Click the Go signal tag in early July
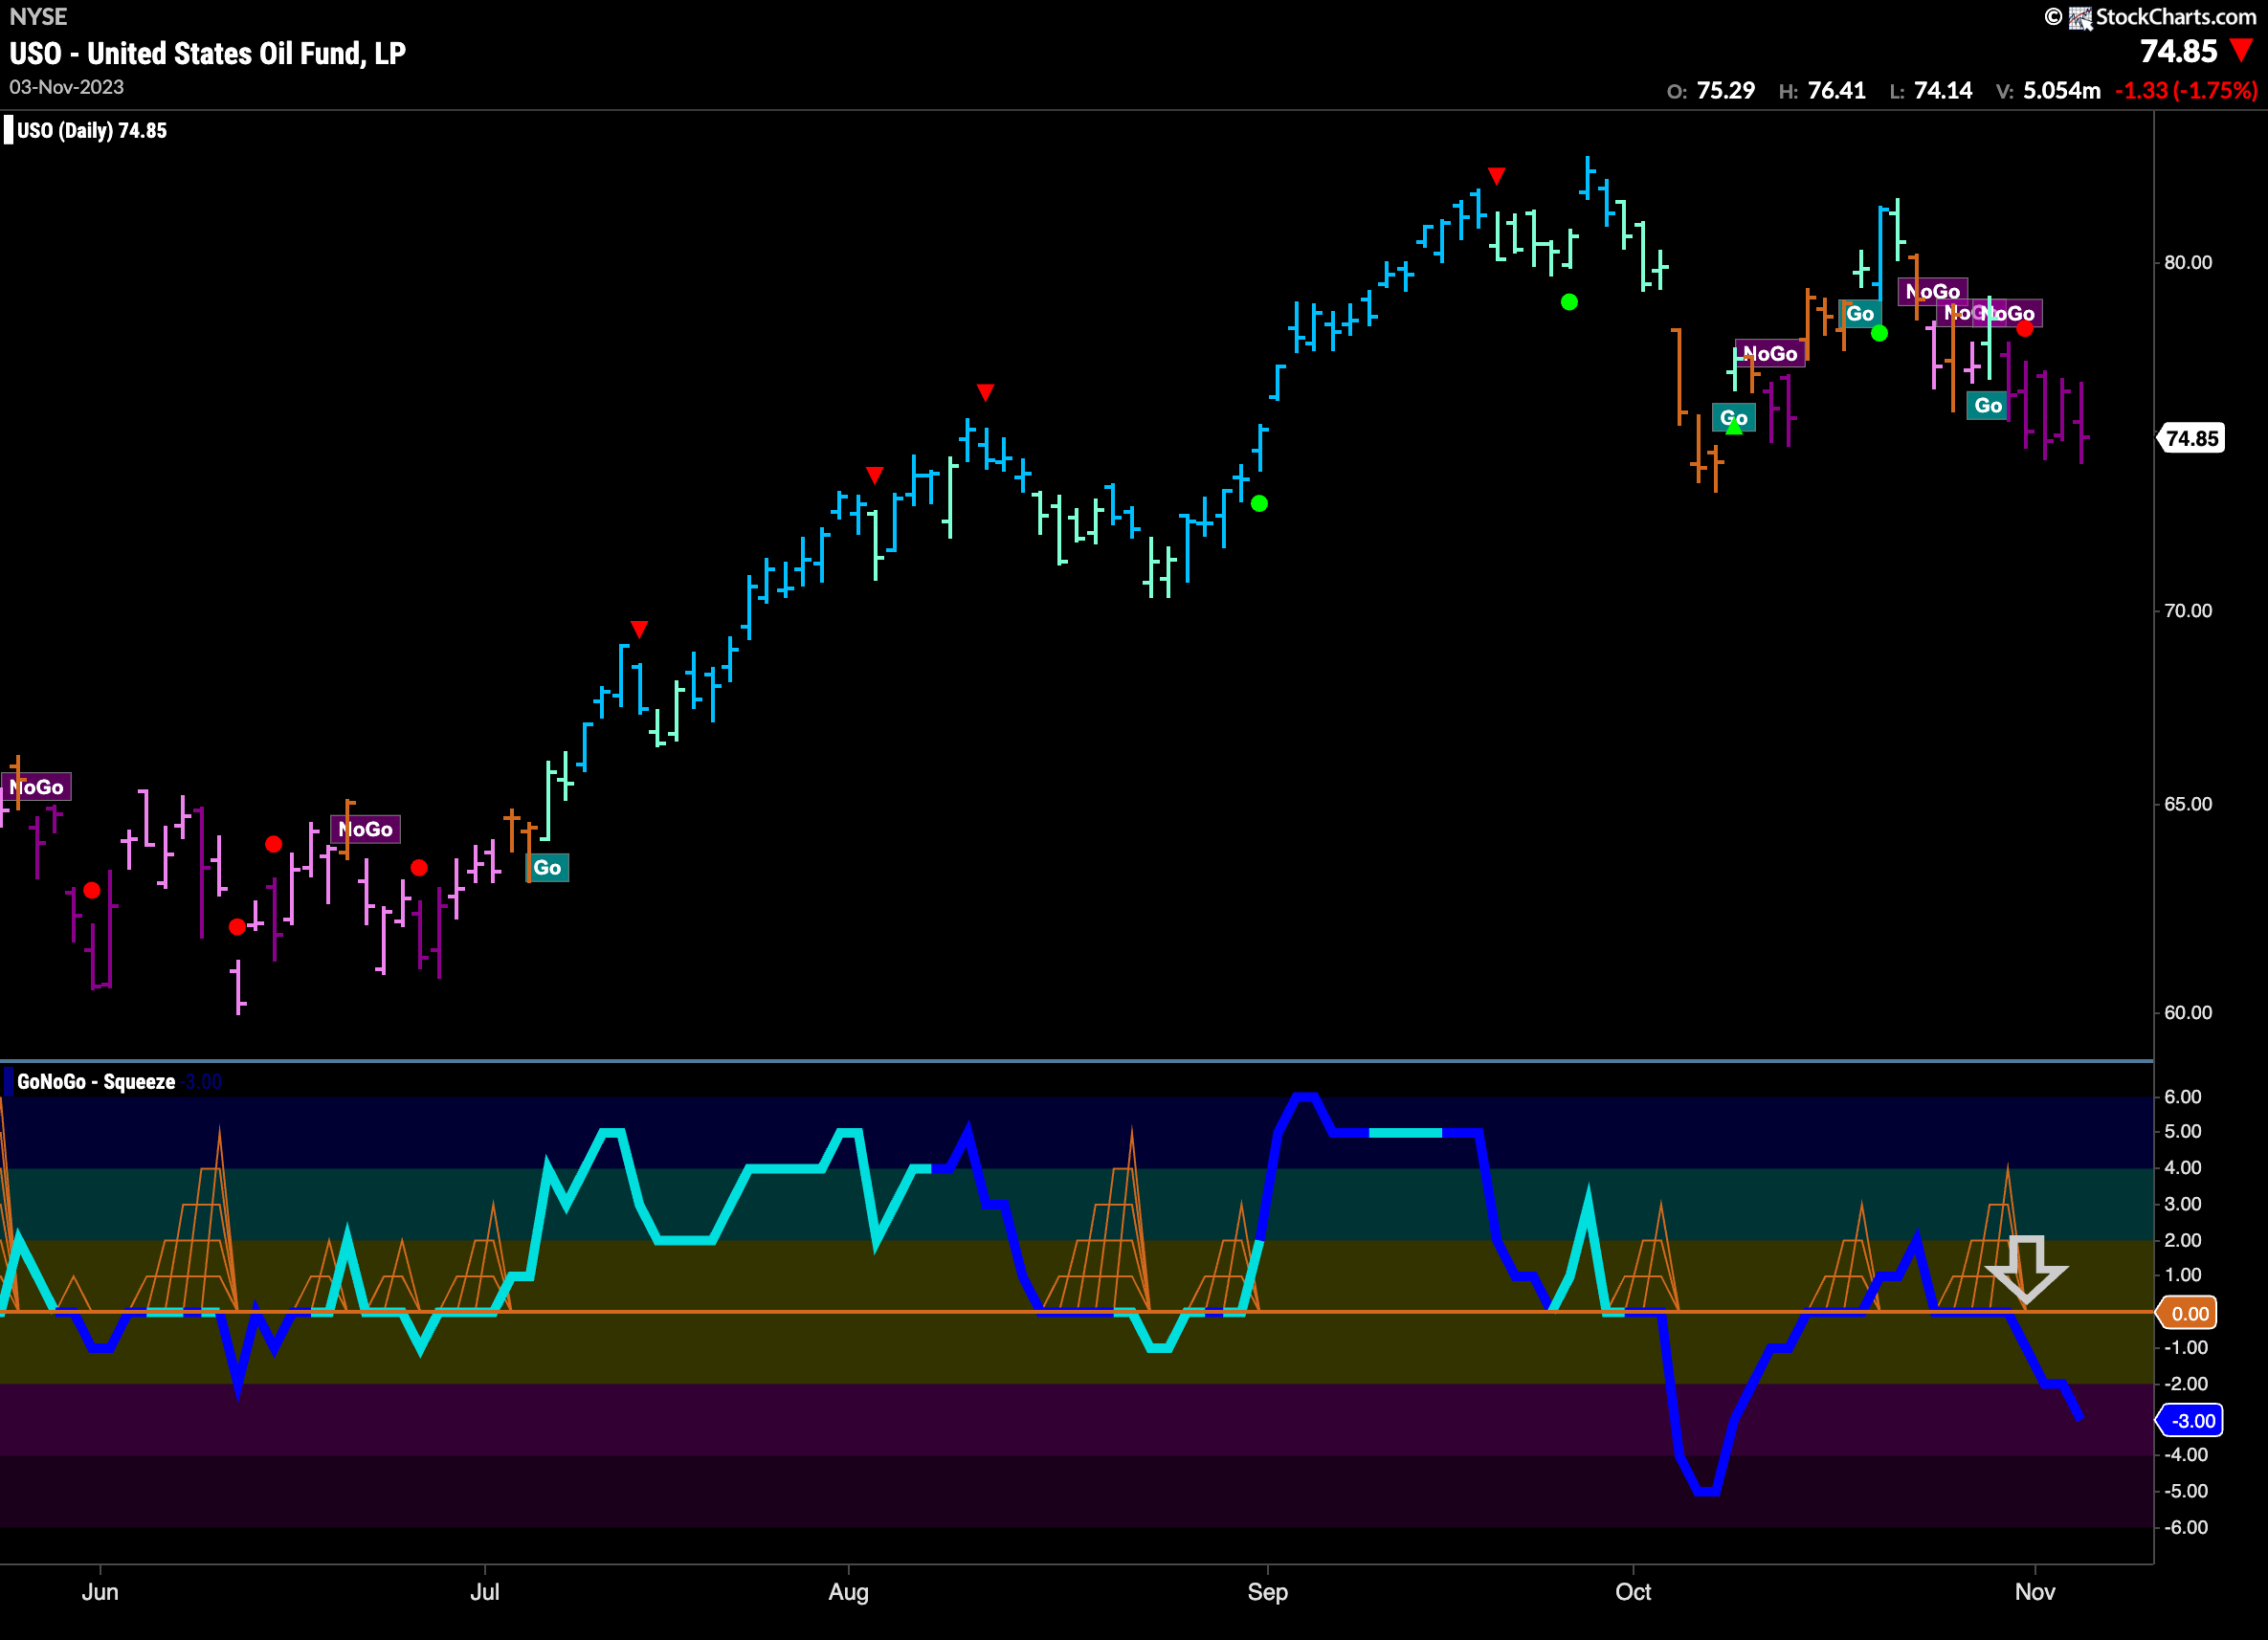2268x1640 pixels. click(x=547, y=868)
